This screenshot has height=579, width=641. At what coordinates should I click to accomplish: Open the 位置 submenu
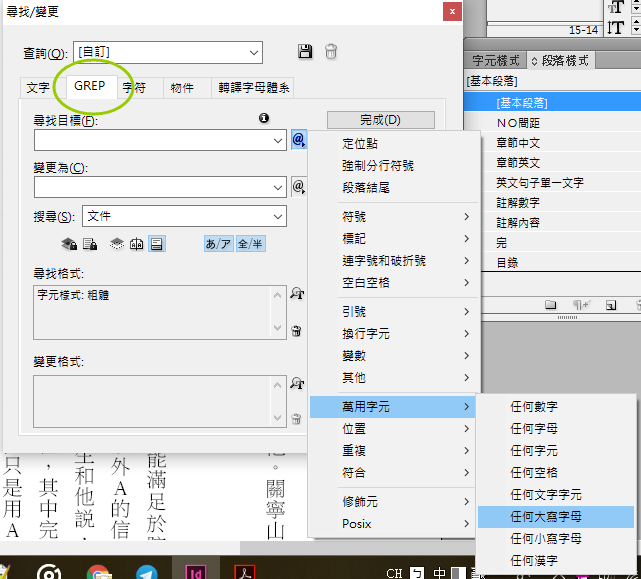coord(391,428)
